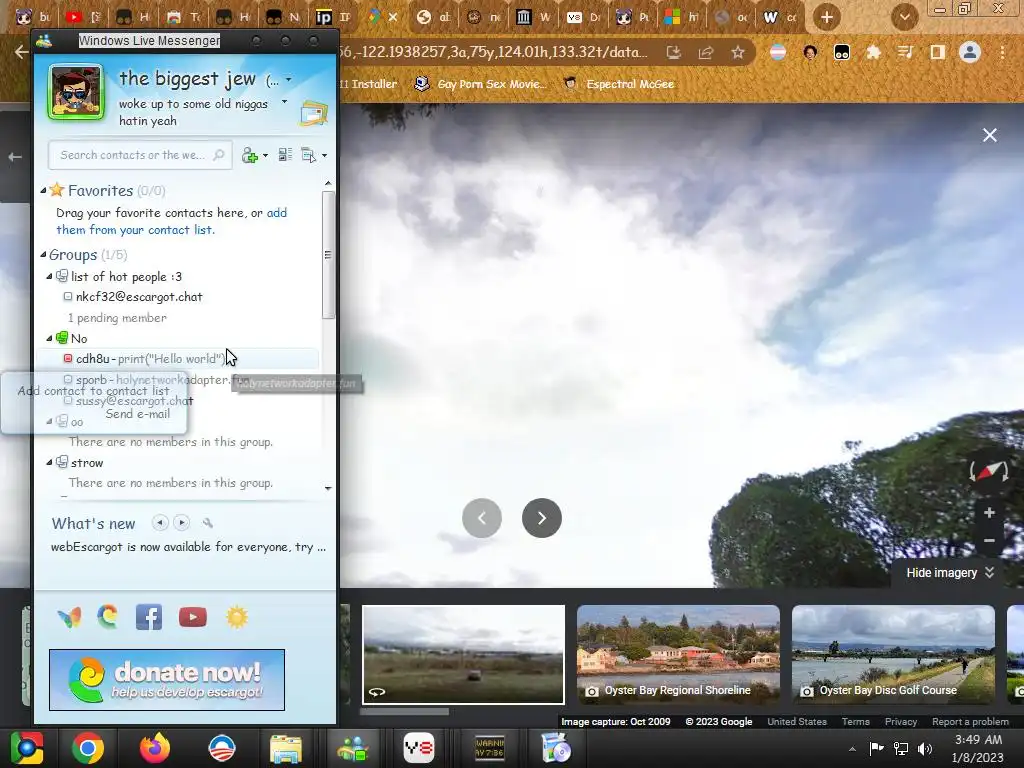1024x768 pixels.
Task: Choose 'Send e-mail' menu entry
Action: [x=138, y=414]
